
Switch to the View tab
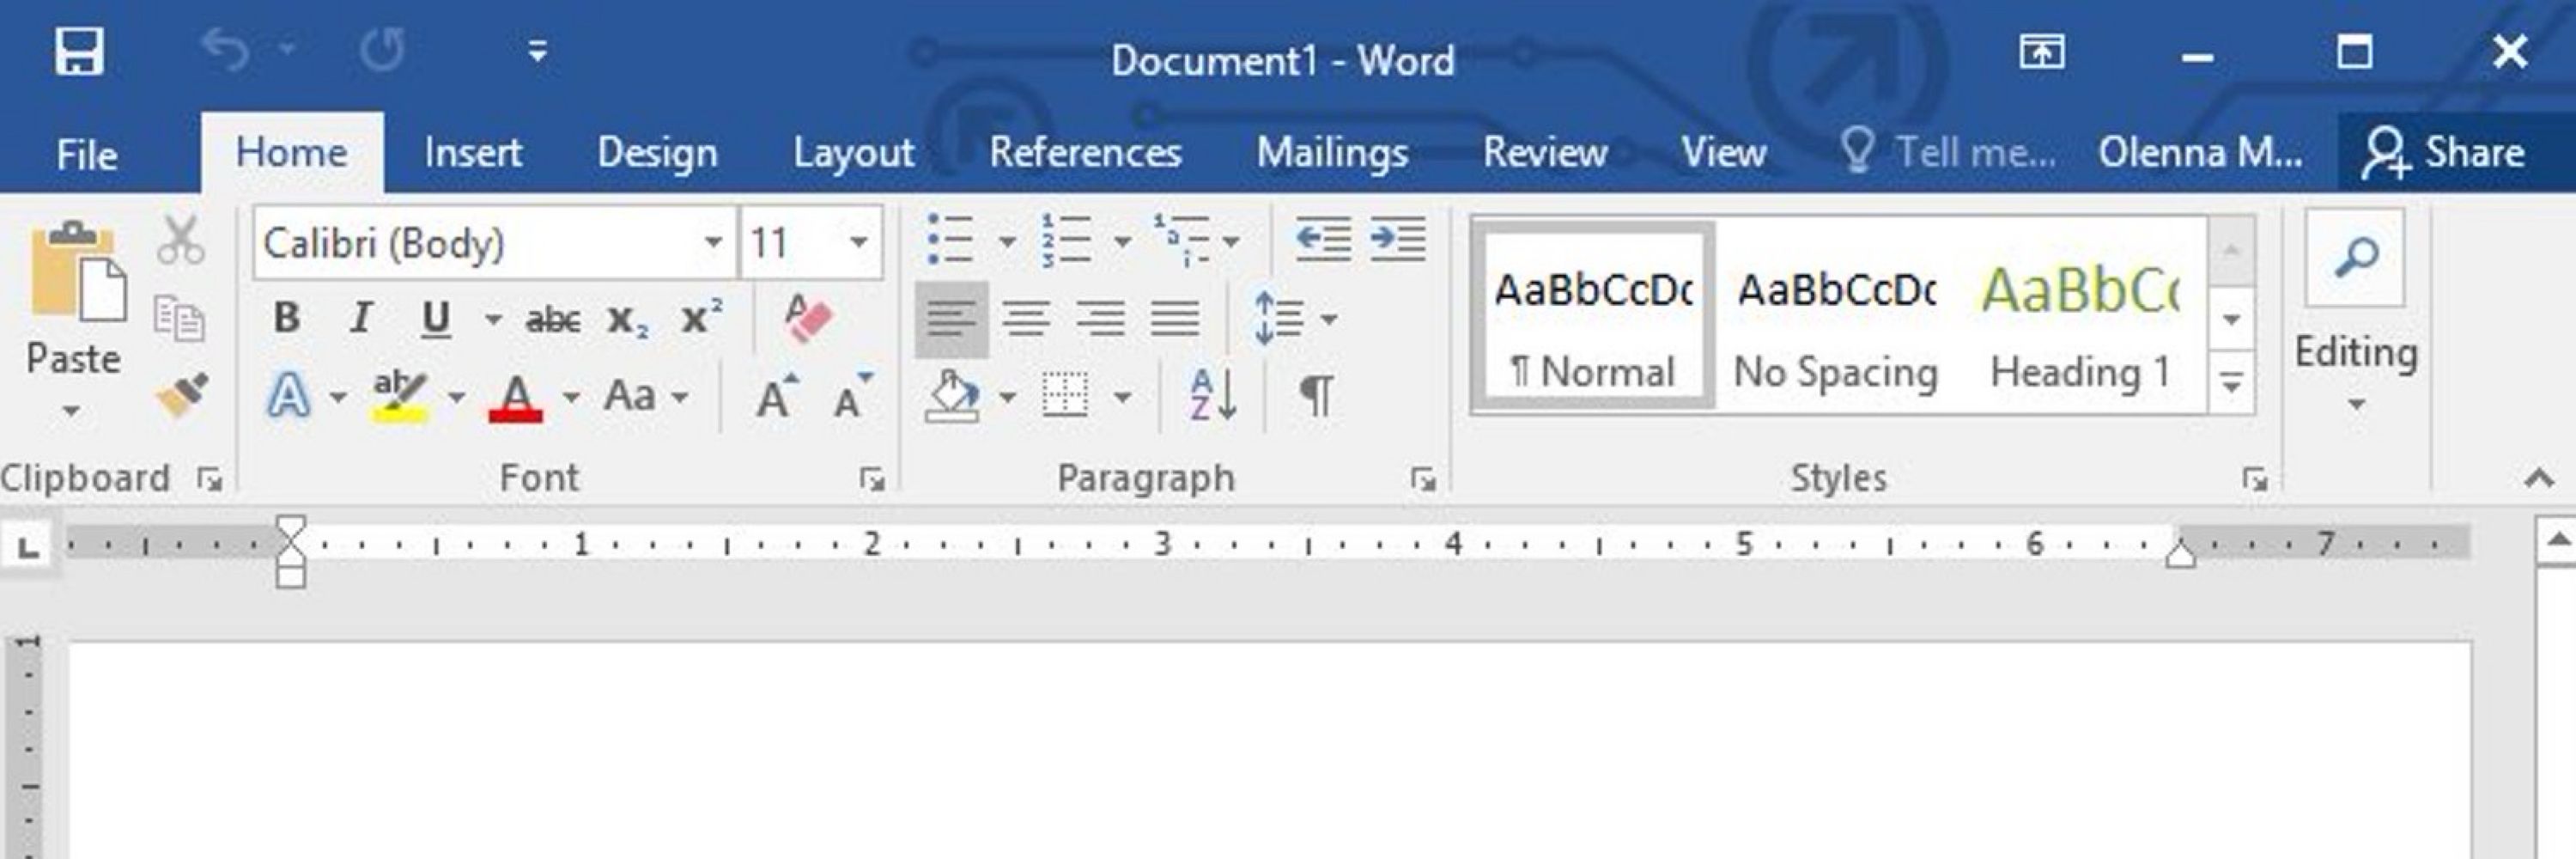(1723, 153)
